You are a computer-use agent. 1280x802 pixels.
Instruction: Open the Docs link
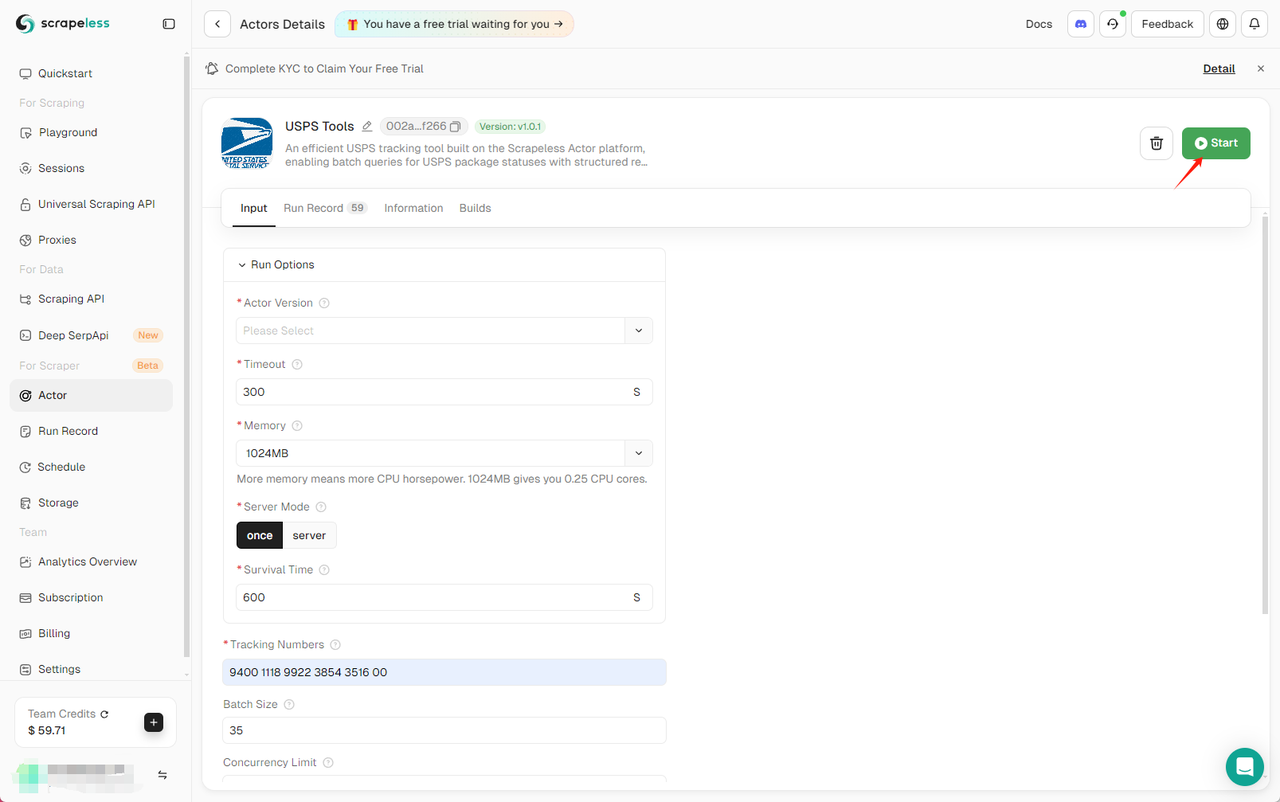tap(1039, 24)
